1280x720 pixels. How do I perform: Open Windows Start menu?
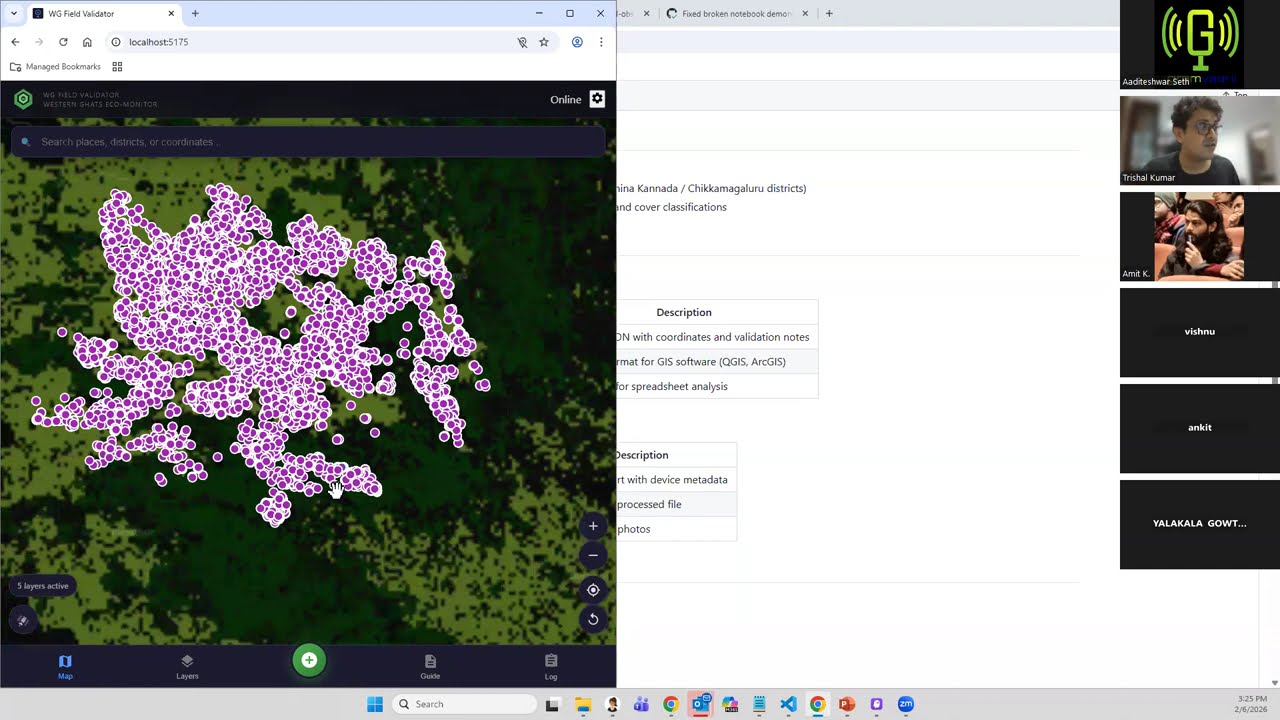pyautogui.click(x=375, y=704)
